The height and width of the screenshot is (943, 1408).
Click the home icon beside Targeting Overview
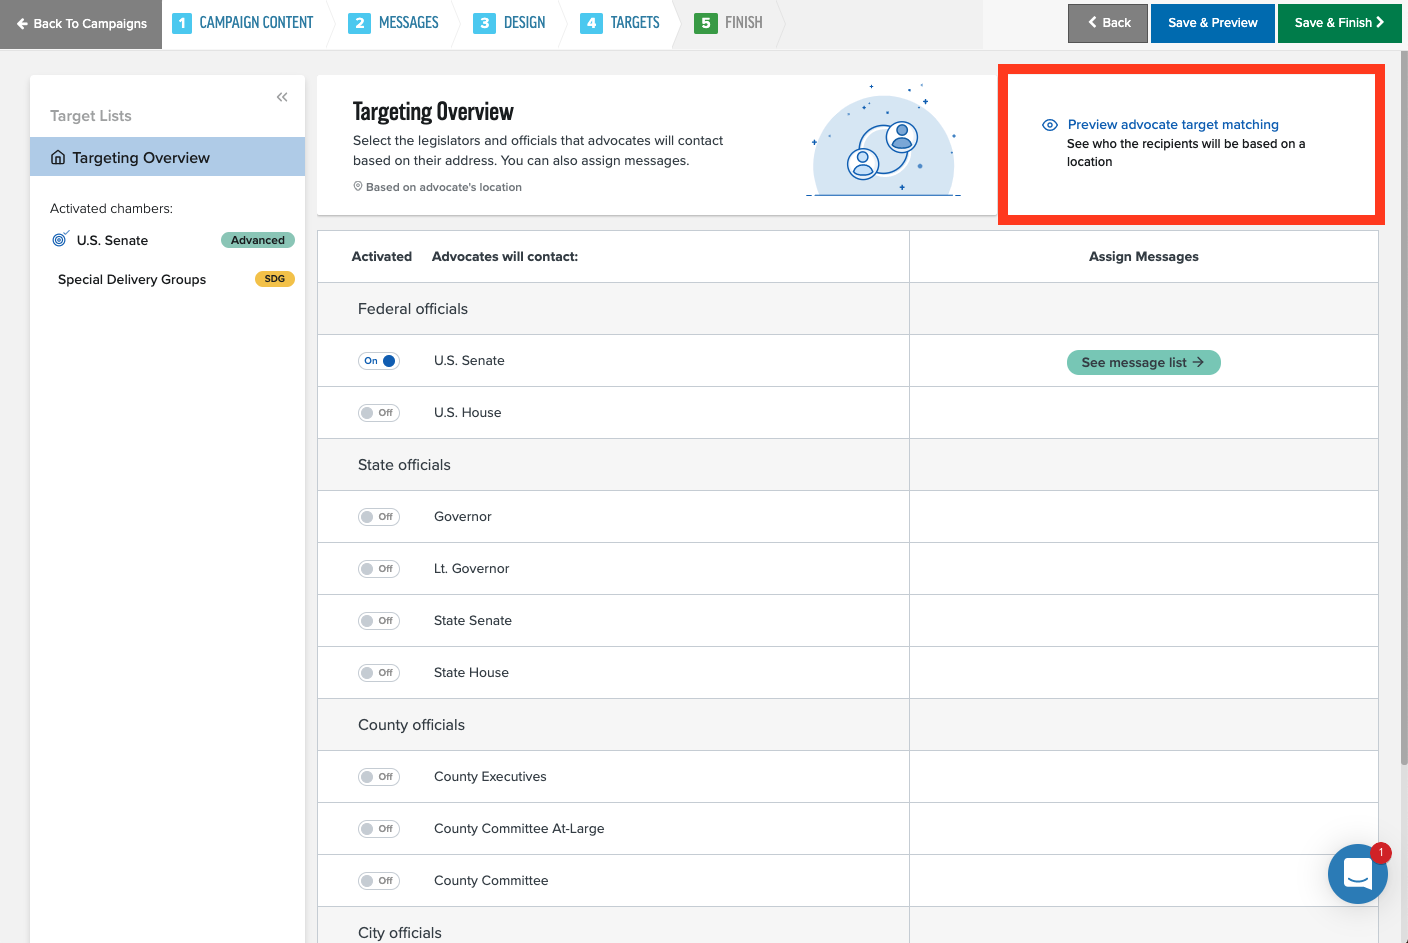point(58,158)
